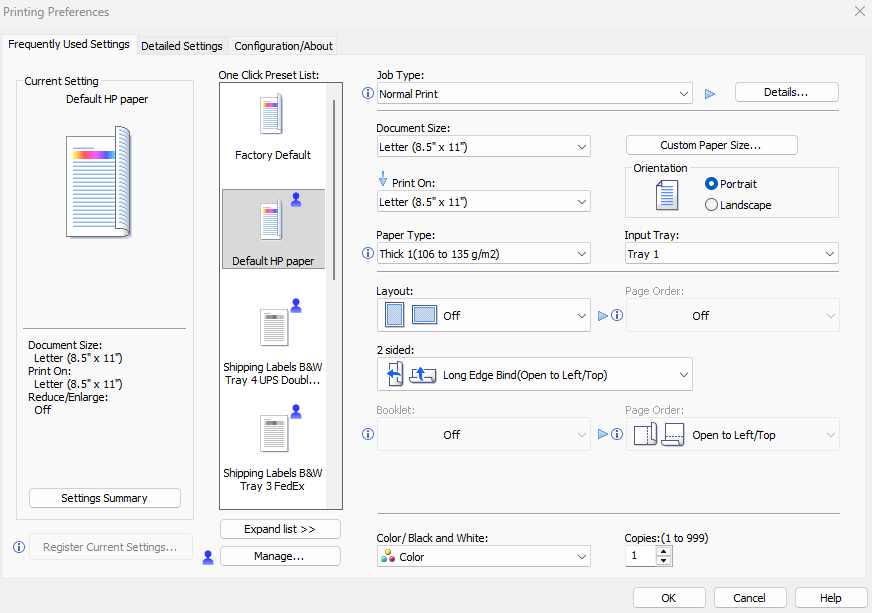The image size is (872, 613).
Task: Choose Shipping Labels B&W Tray 3 FedEx preset
Action: pyautogui.click(x=272, y=435)
